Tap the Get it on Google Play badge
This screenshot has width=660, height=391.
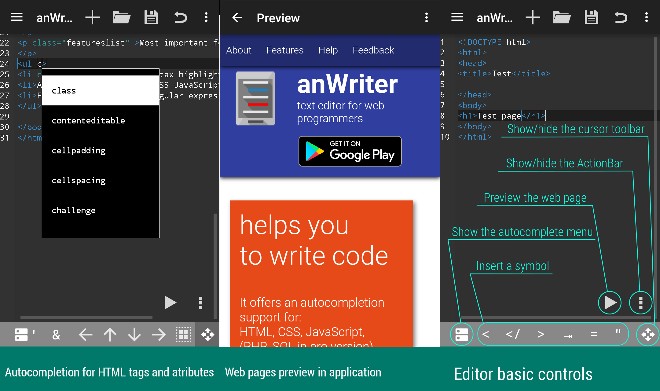pos(350,151)
